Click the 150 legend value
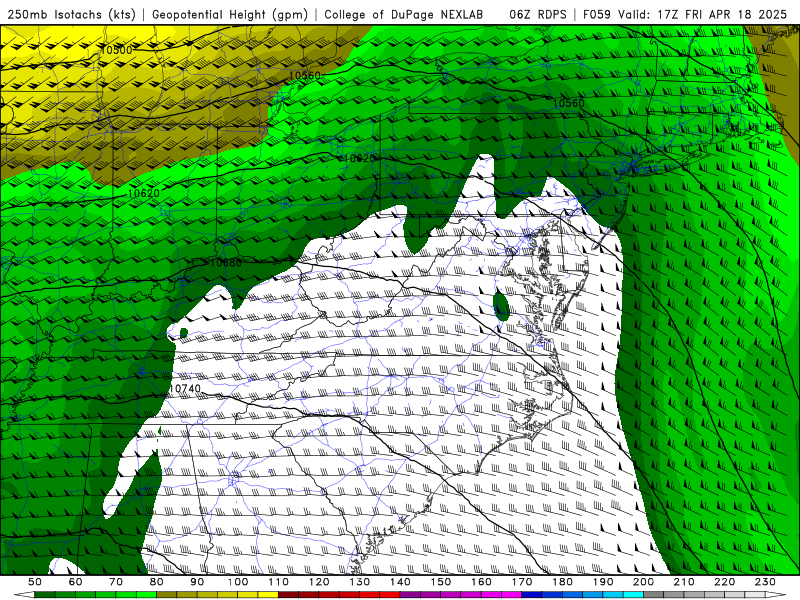Viewport: 800px width, 600px height. click(441, 582)
